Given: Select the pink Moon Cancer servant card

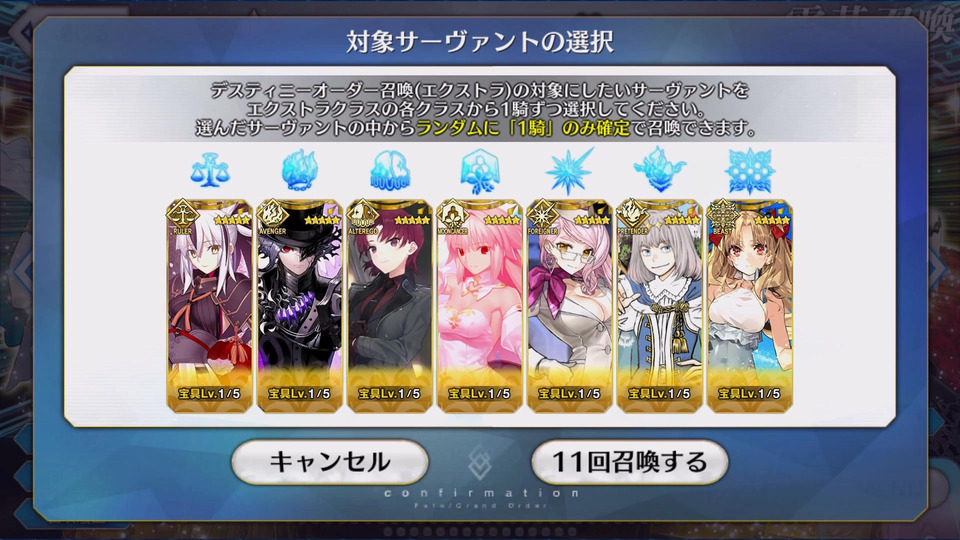Looking at the screenshot, I should pos(479,306).
